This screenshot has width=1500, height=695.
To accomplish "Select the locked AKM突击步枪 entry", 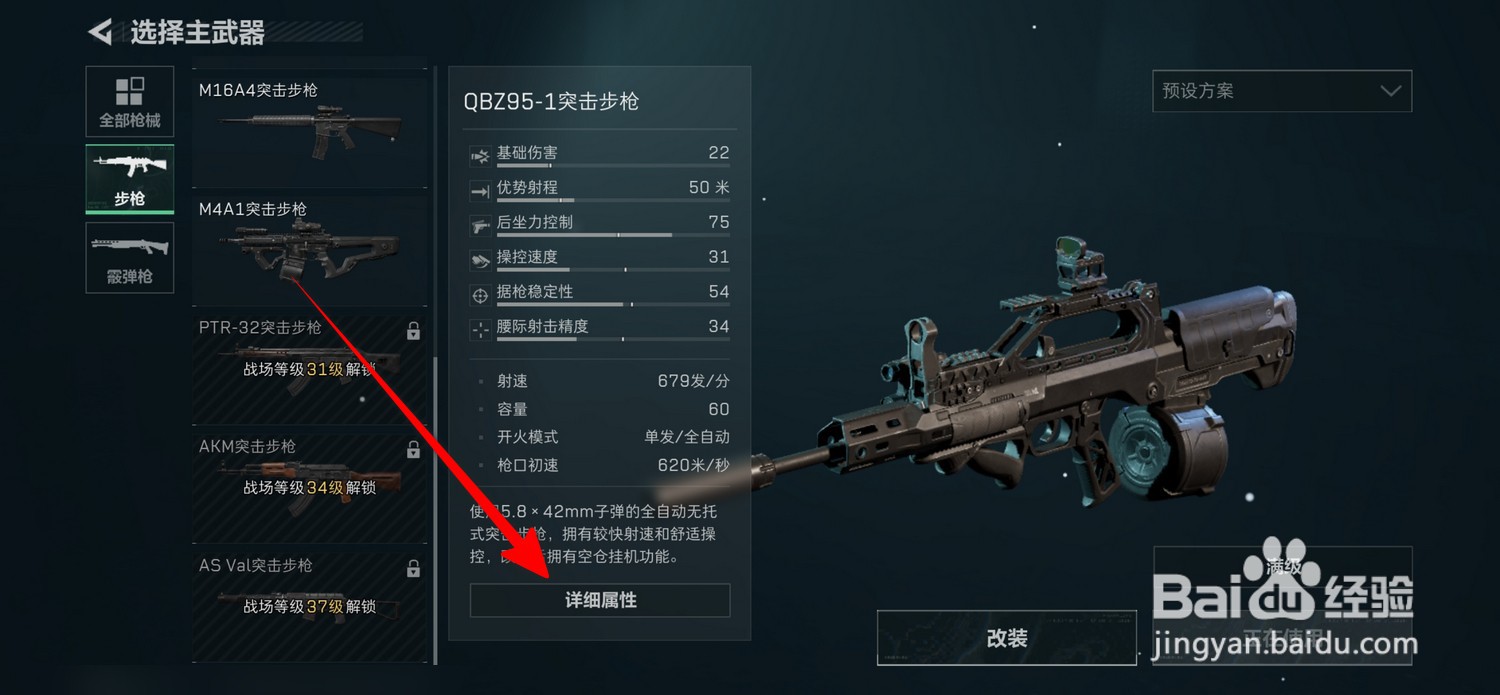I will [310, 487].
